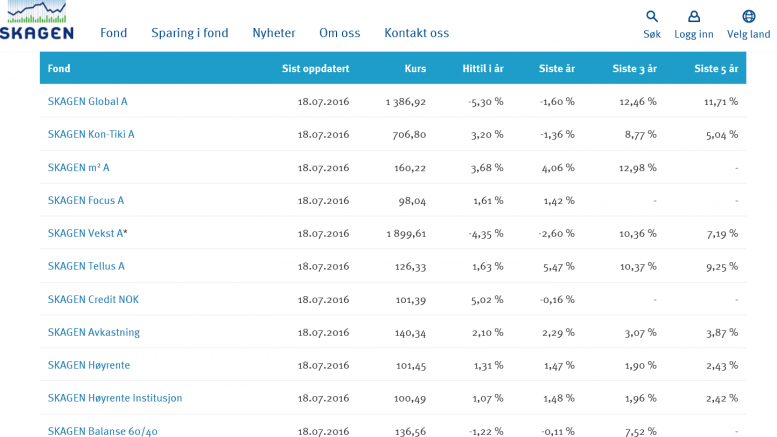Select the 12,98 % three-year value

[x=638, y=167]
